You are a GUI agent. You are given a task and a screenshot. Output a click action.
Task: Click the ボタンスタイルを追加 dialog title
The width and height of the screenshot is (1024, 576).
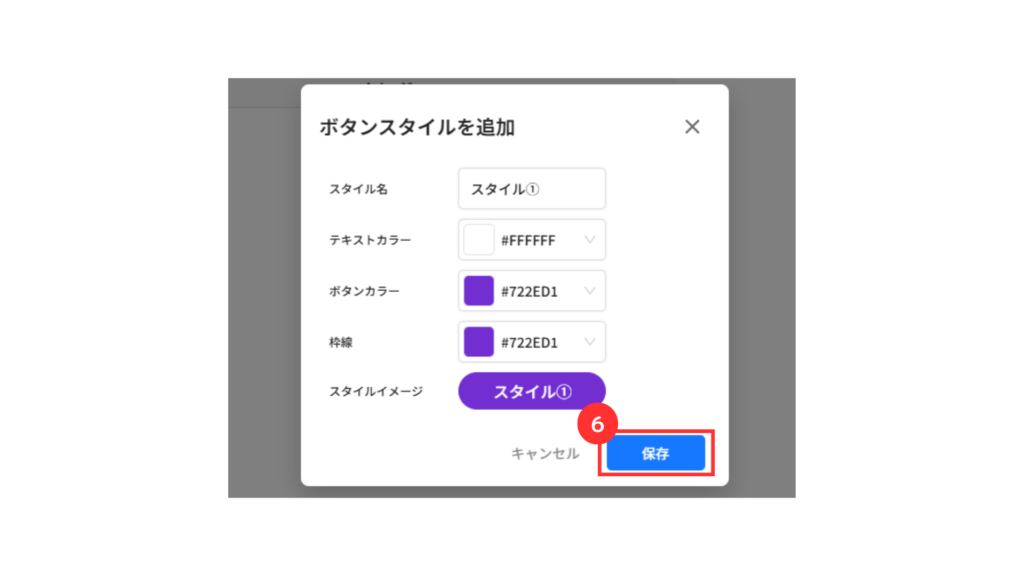tap(417, 127)
